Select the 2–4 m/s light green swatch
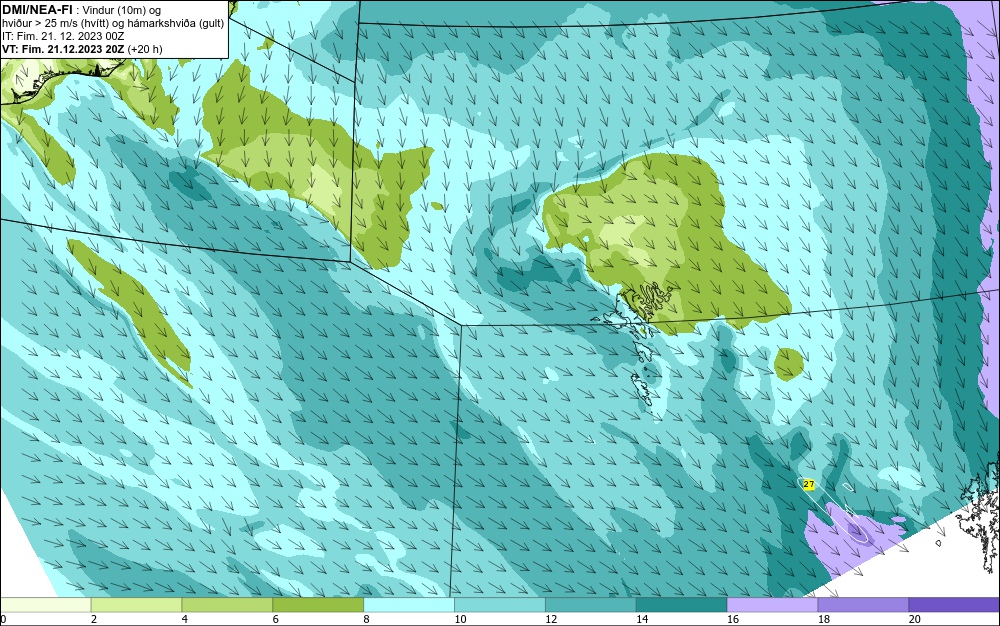 [x=136, y=605]
